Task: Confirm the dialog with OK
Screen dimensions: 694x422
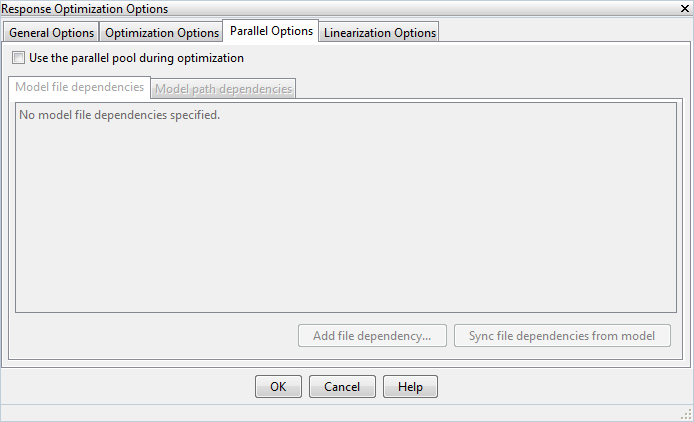Action: pyautogui.click(x=278, y=387)
